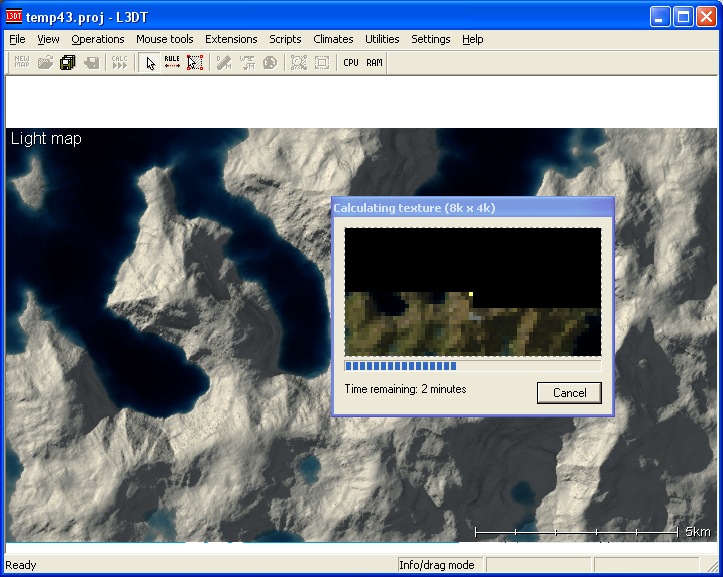Click the globe 3D view icon
Viewport: 723px width, 577px height.
pyautogui.click(x=270, y=62)
